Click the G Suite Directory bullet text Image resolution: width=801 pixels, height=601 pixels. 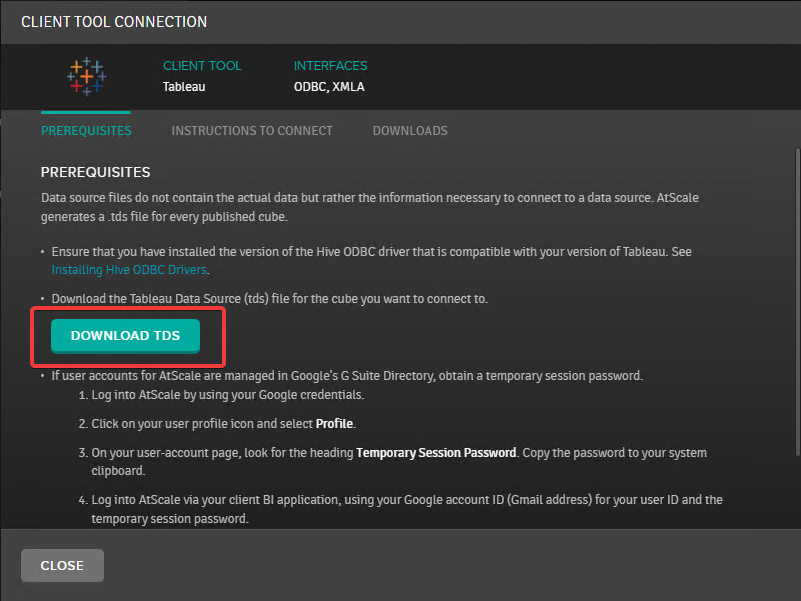347,376
